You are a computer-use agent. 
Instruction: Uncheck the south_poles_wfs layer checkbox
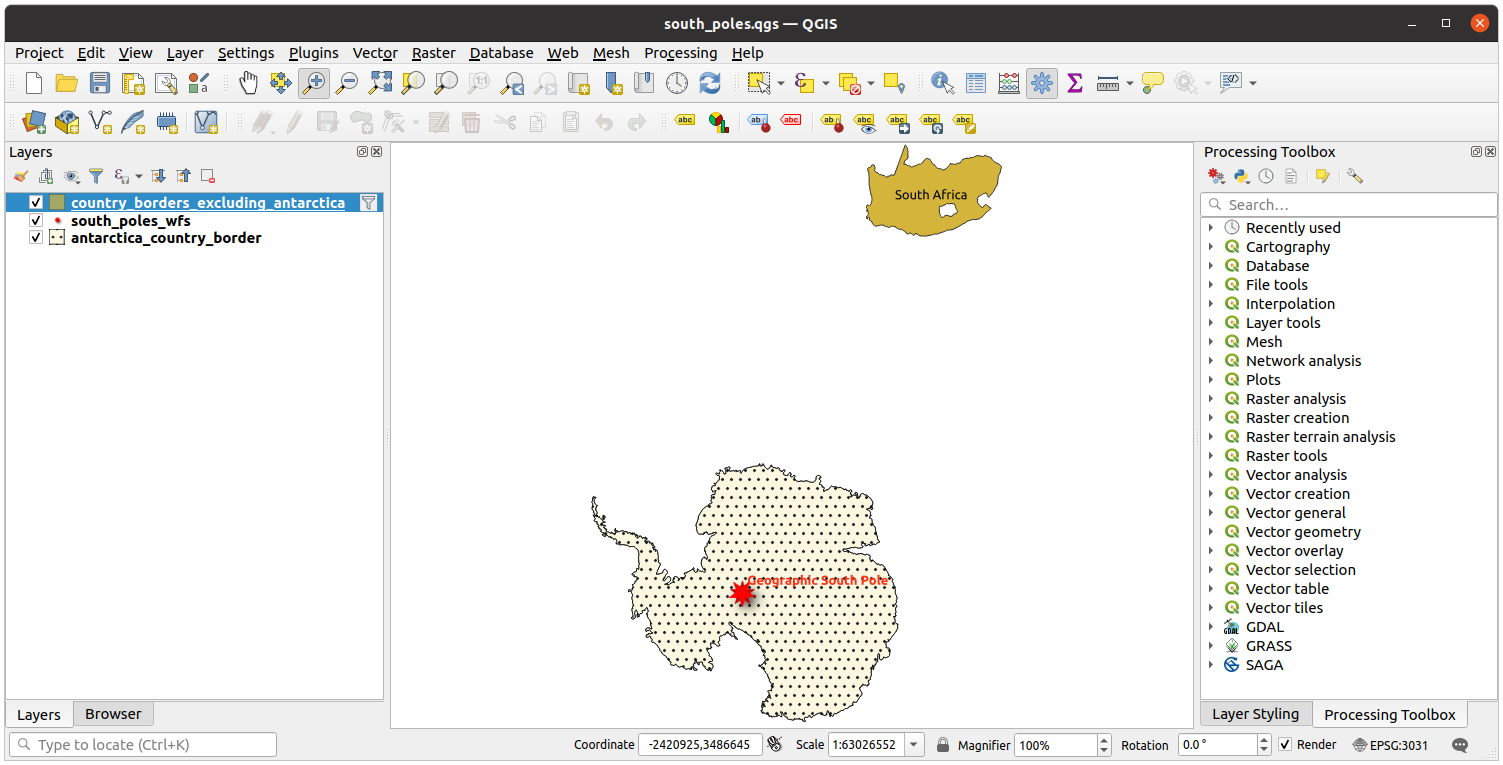(x=36, y=220)
